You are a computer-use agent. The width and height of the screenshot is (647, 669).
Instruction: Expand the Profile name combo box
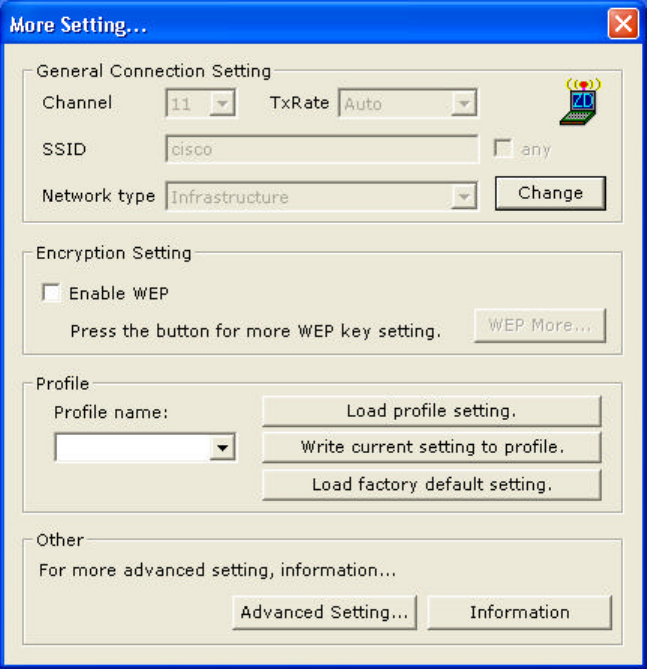(x=222, y=448)
